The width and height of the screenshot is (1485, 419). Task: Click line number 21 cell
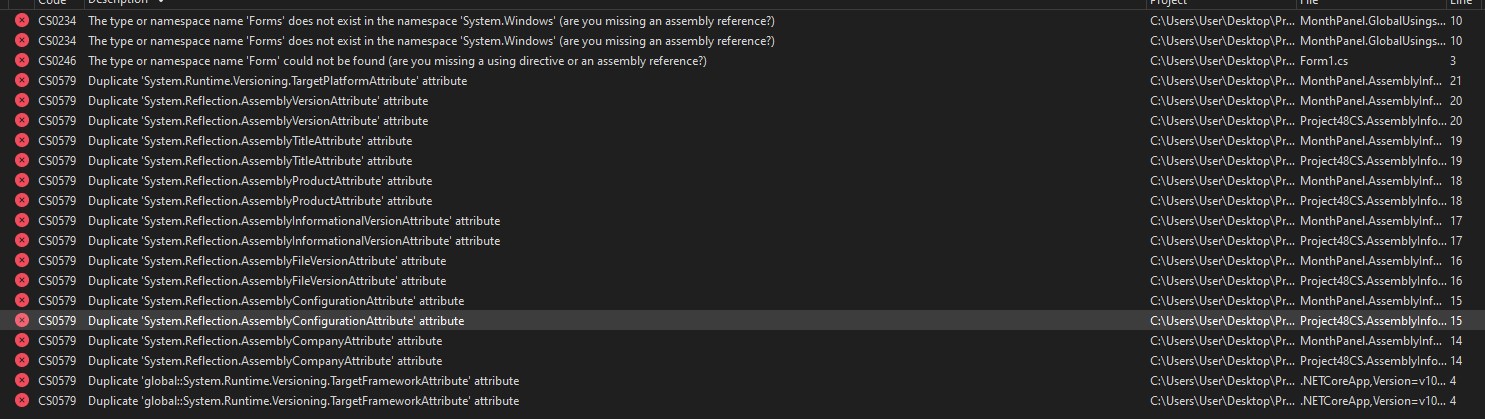tap(1455, 81)
